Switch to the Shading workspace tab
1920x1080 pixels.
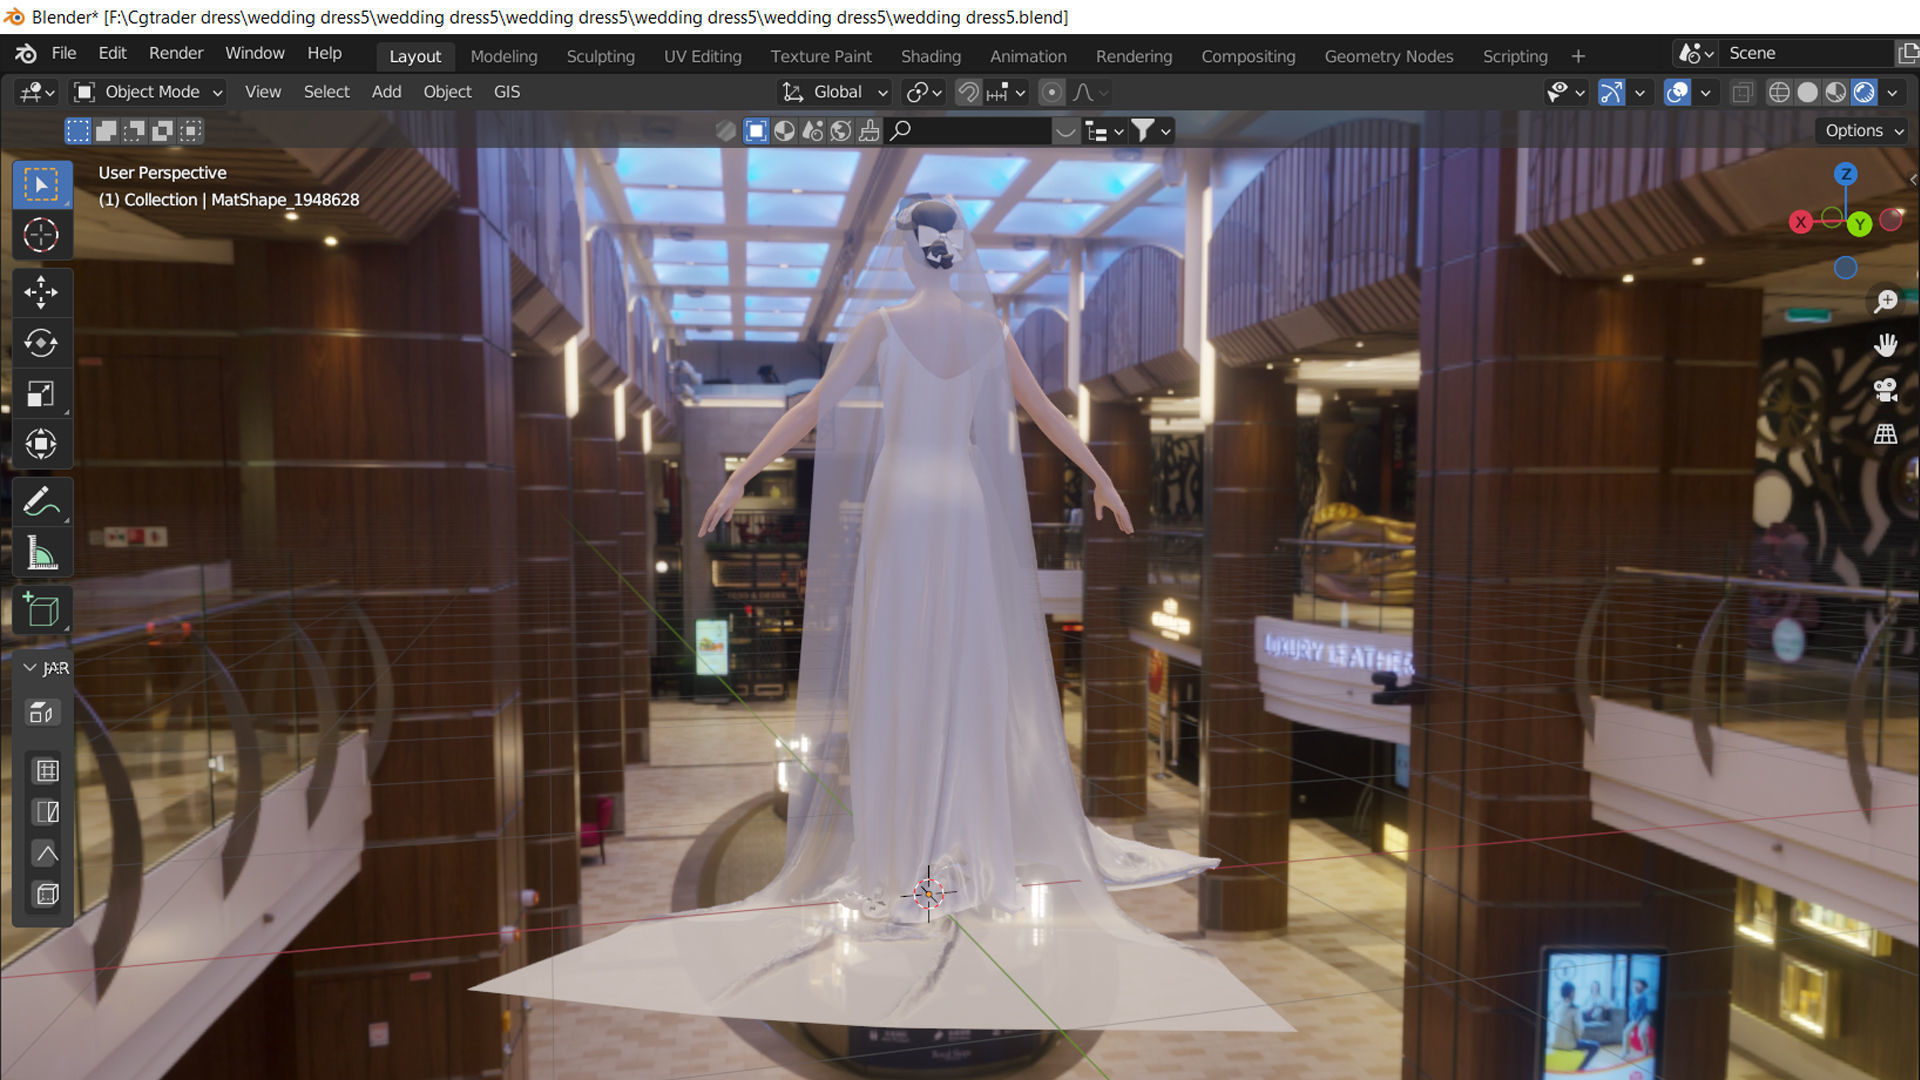(x=930, y=56)
